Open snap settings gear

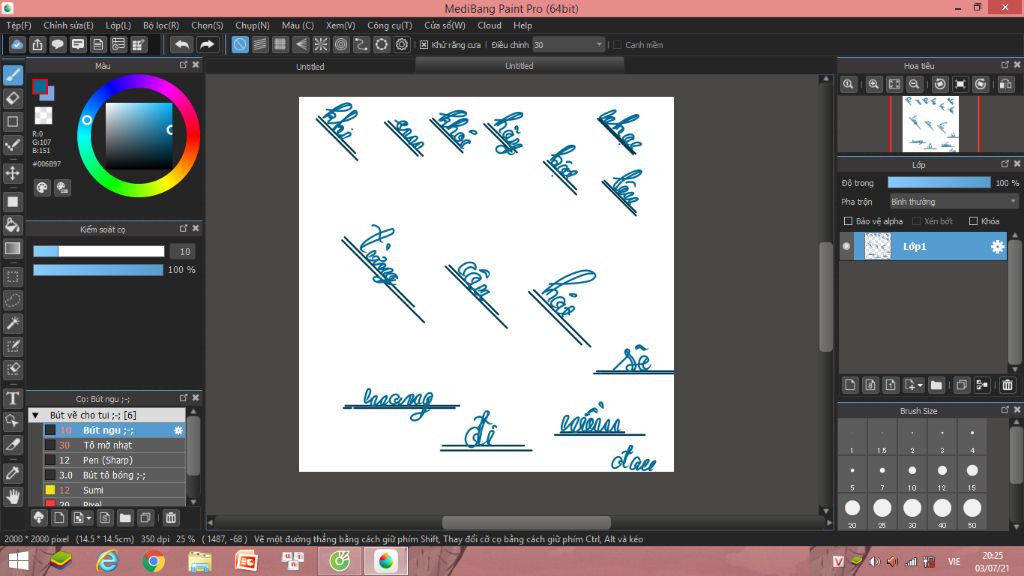click(x=402, y=44)
